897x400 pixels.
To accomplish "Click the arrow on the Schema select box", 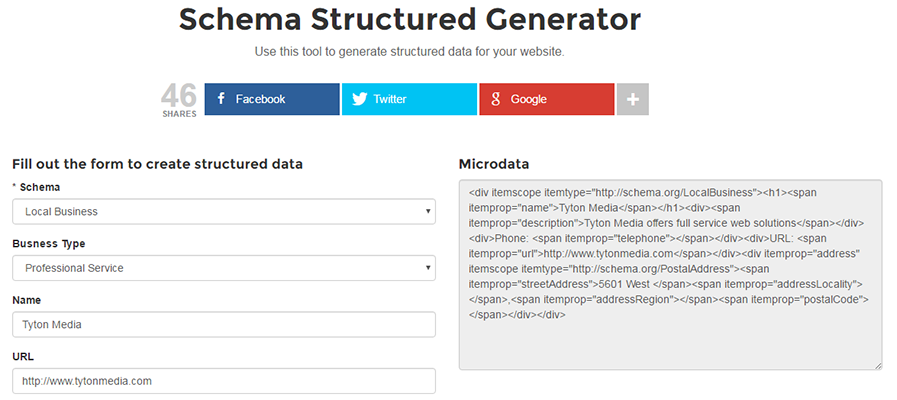I will point(428,211).
